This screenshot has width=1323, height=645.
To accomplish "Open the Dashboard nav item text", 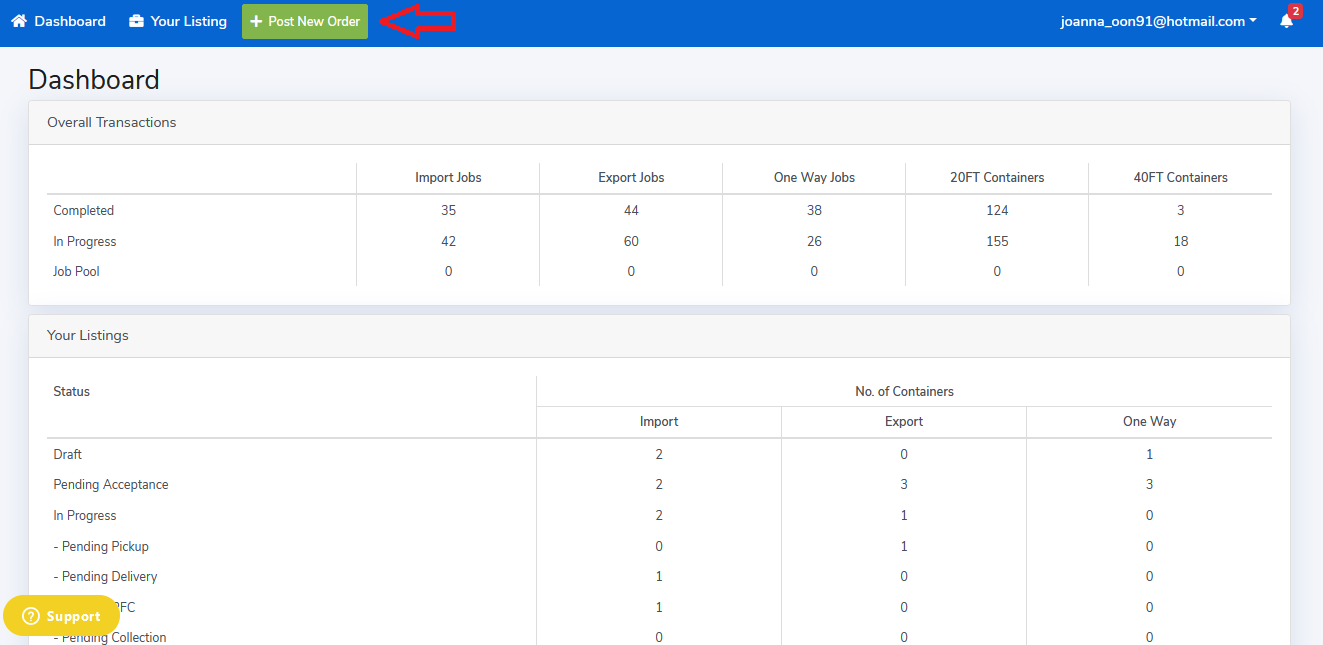I will [70, 21].
